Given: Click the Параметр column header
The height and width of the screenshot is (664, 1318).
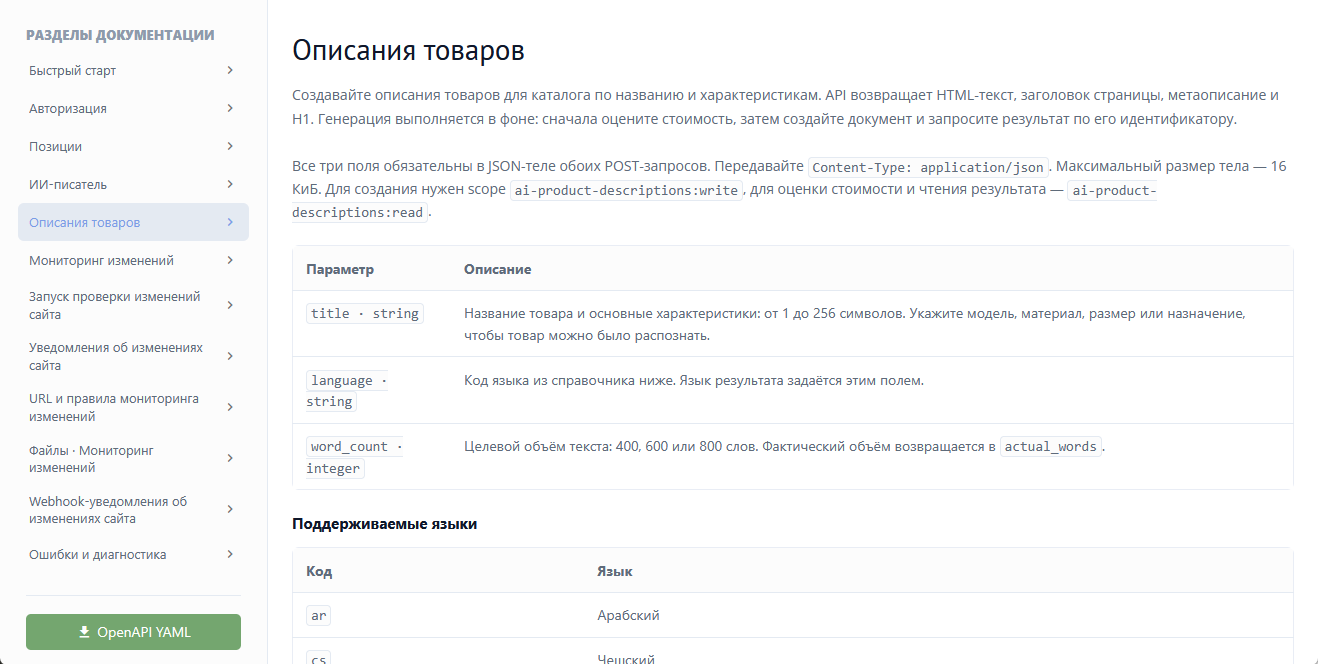Looking at the screenshot, I should (340, 269).
